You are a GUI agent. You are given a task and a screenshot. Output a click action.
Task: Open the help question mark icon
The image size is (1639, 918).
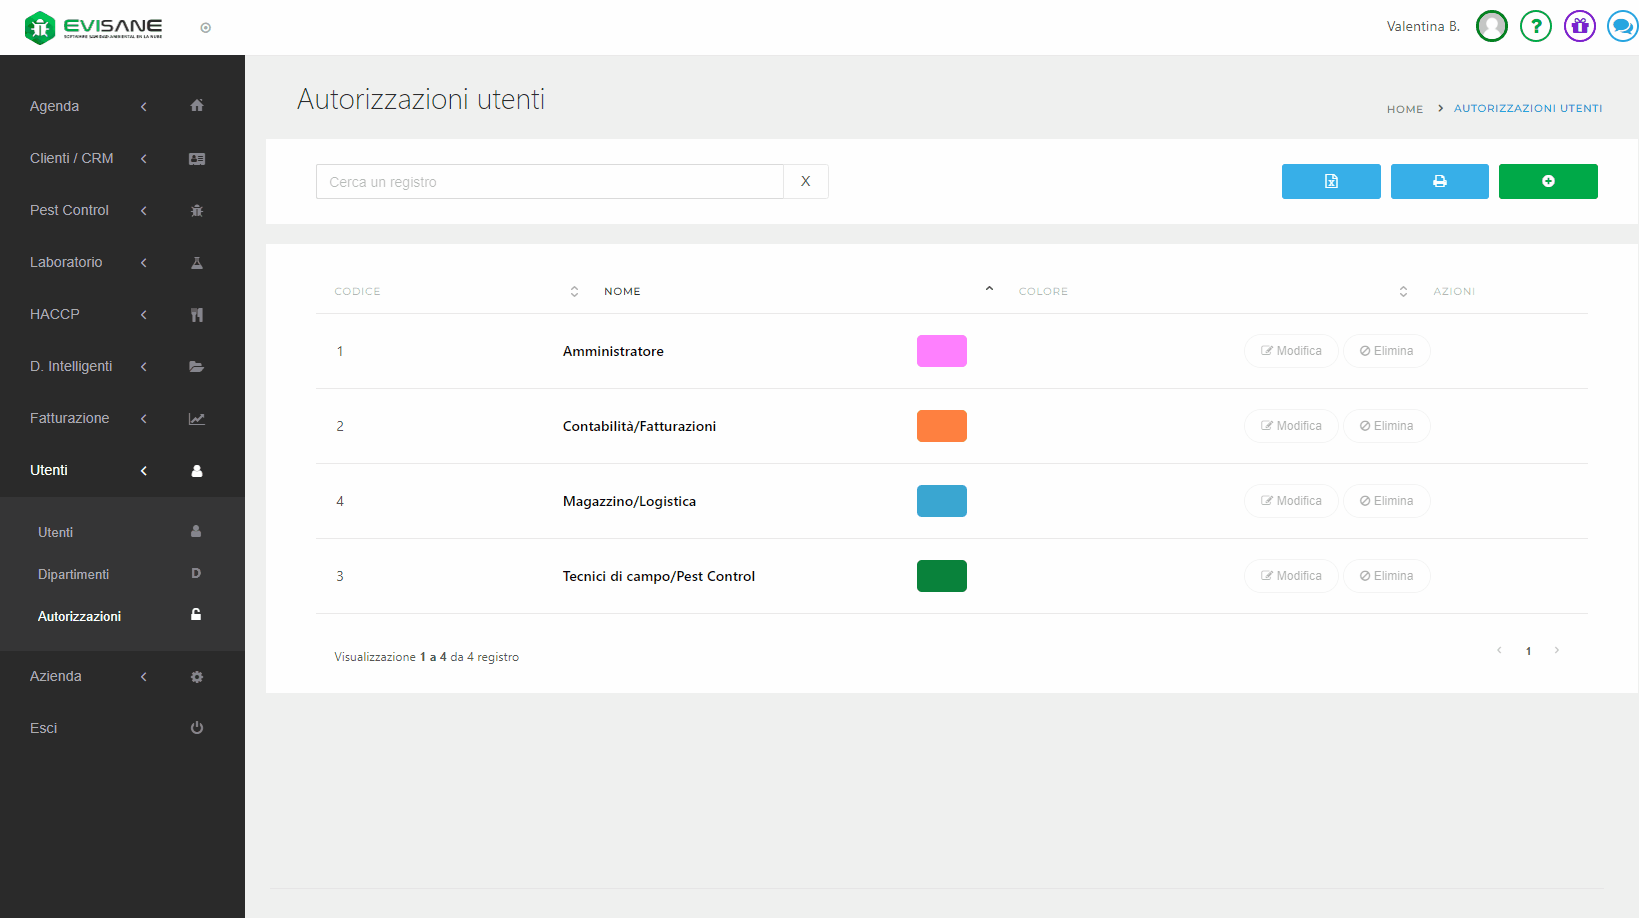(1535, 26)
